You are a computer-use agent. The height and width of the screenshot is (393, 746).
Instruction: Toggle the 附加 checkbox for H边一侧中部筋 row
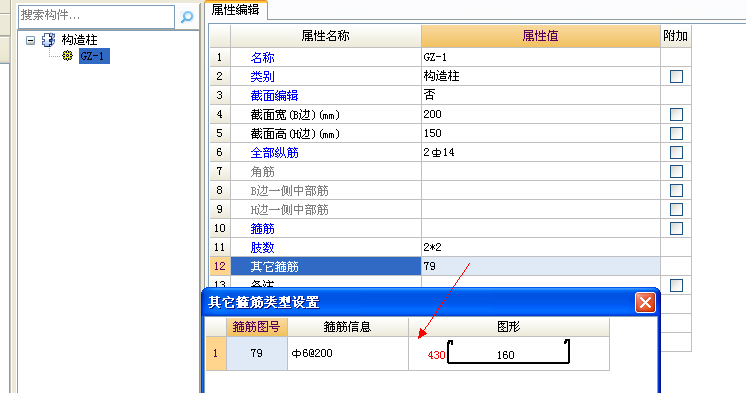point(676,209)
